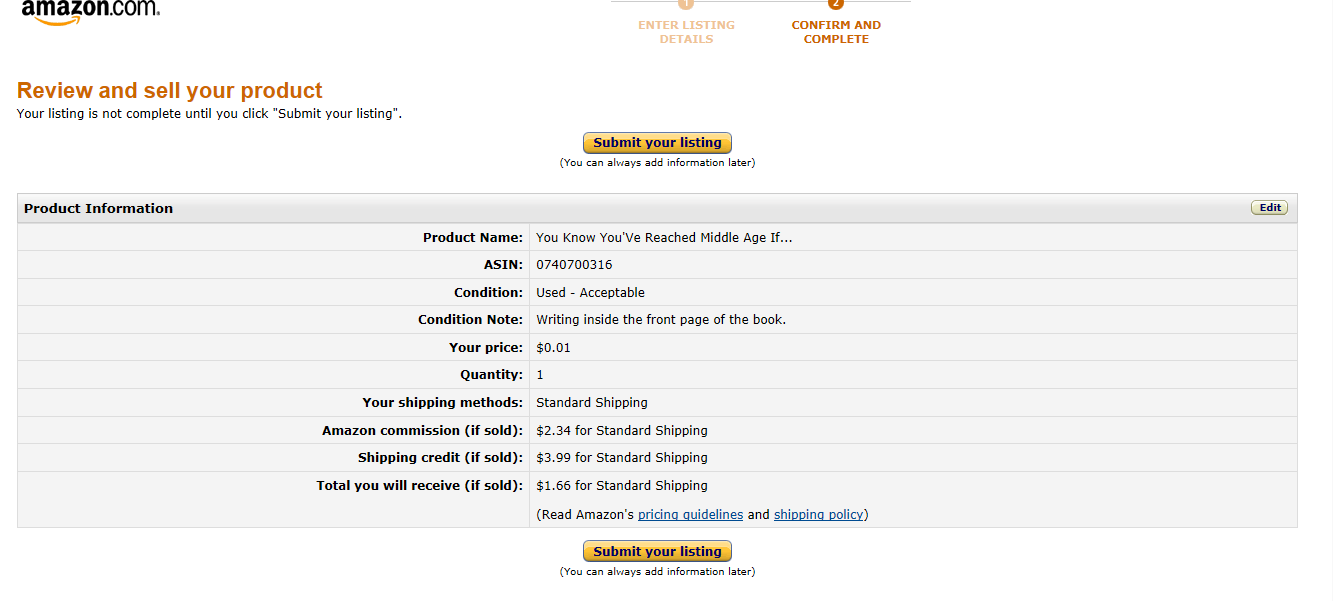Click the step 2 circle indicator
The width and height of the screenshot is (1333, 601).
tap(836, 5)
